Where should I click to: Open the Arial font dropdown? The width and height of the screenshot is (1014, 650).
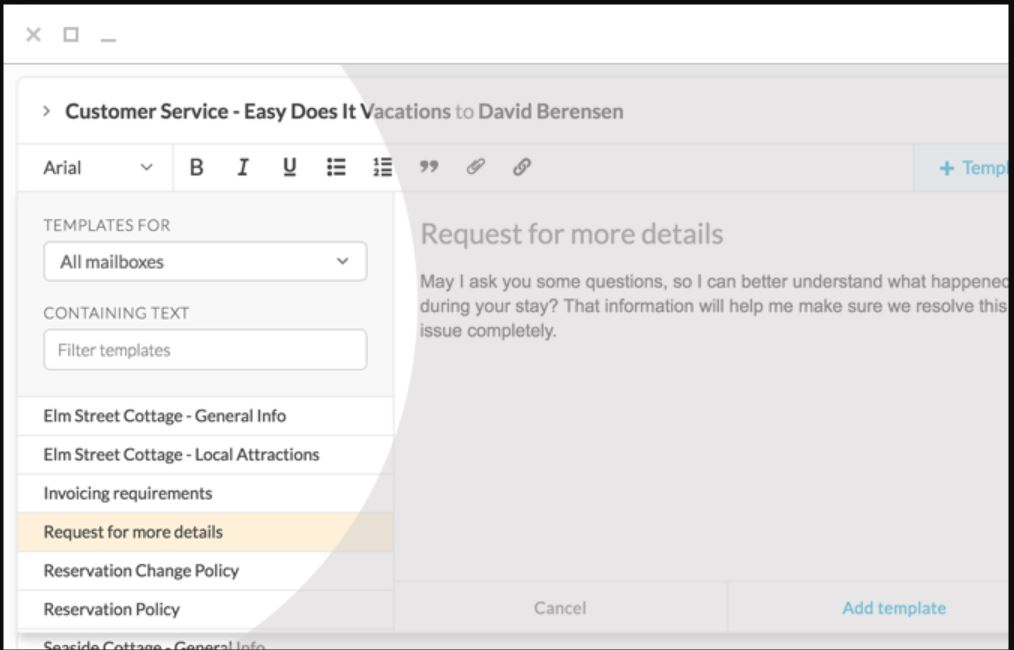click(x=96, y=168)
